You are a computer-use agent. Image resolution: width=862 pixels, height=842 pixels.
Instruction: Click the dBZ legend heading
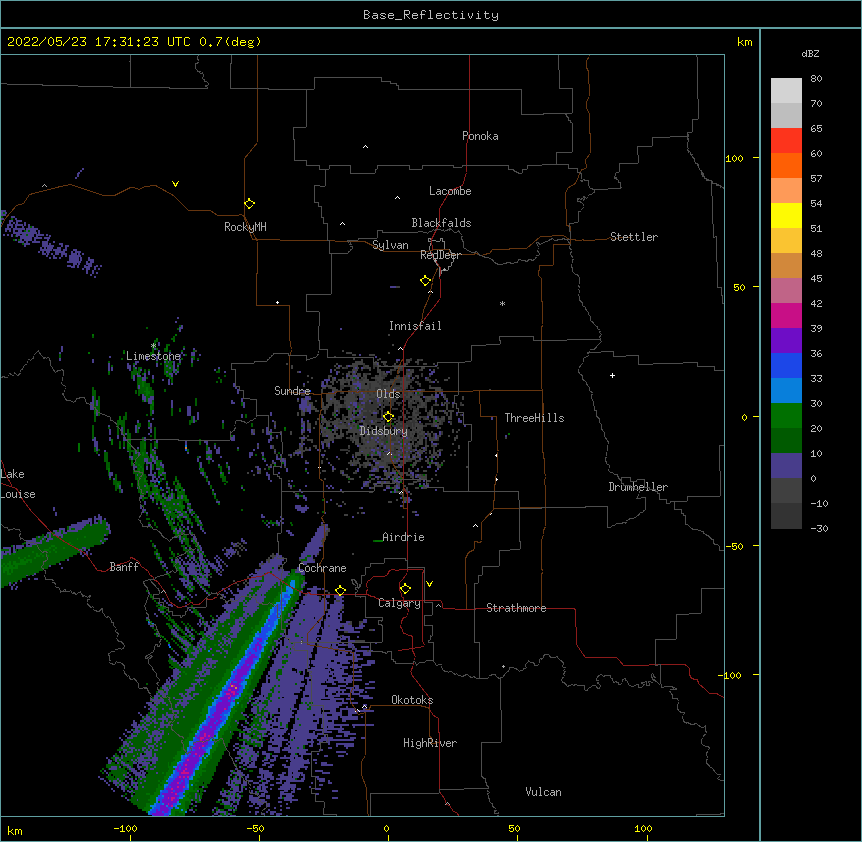click(810, 54)
